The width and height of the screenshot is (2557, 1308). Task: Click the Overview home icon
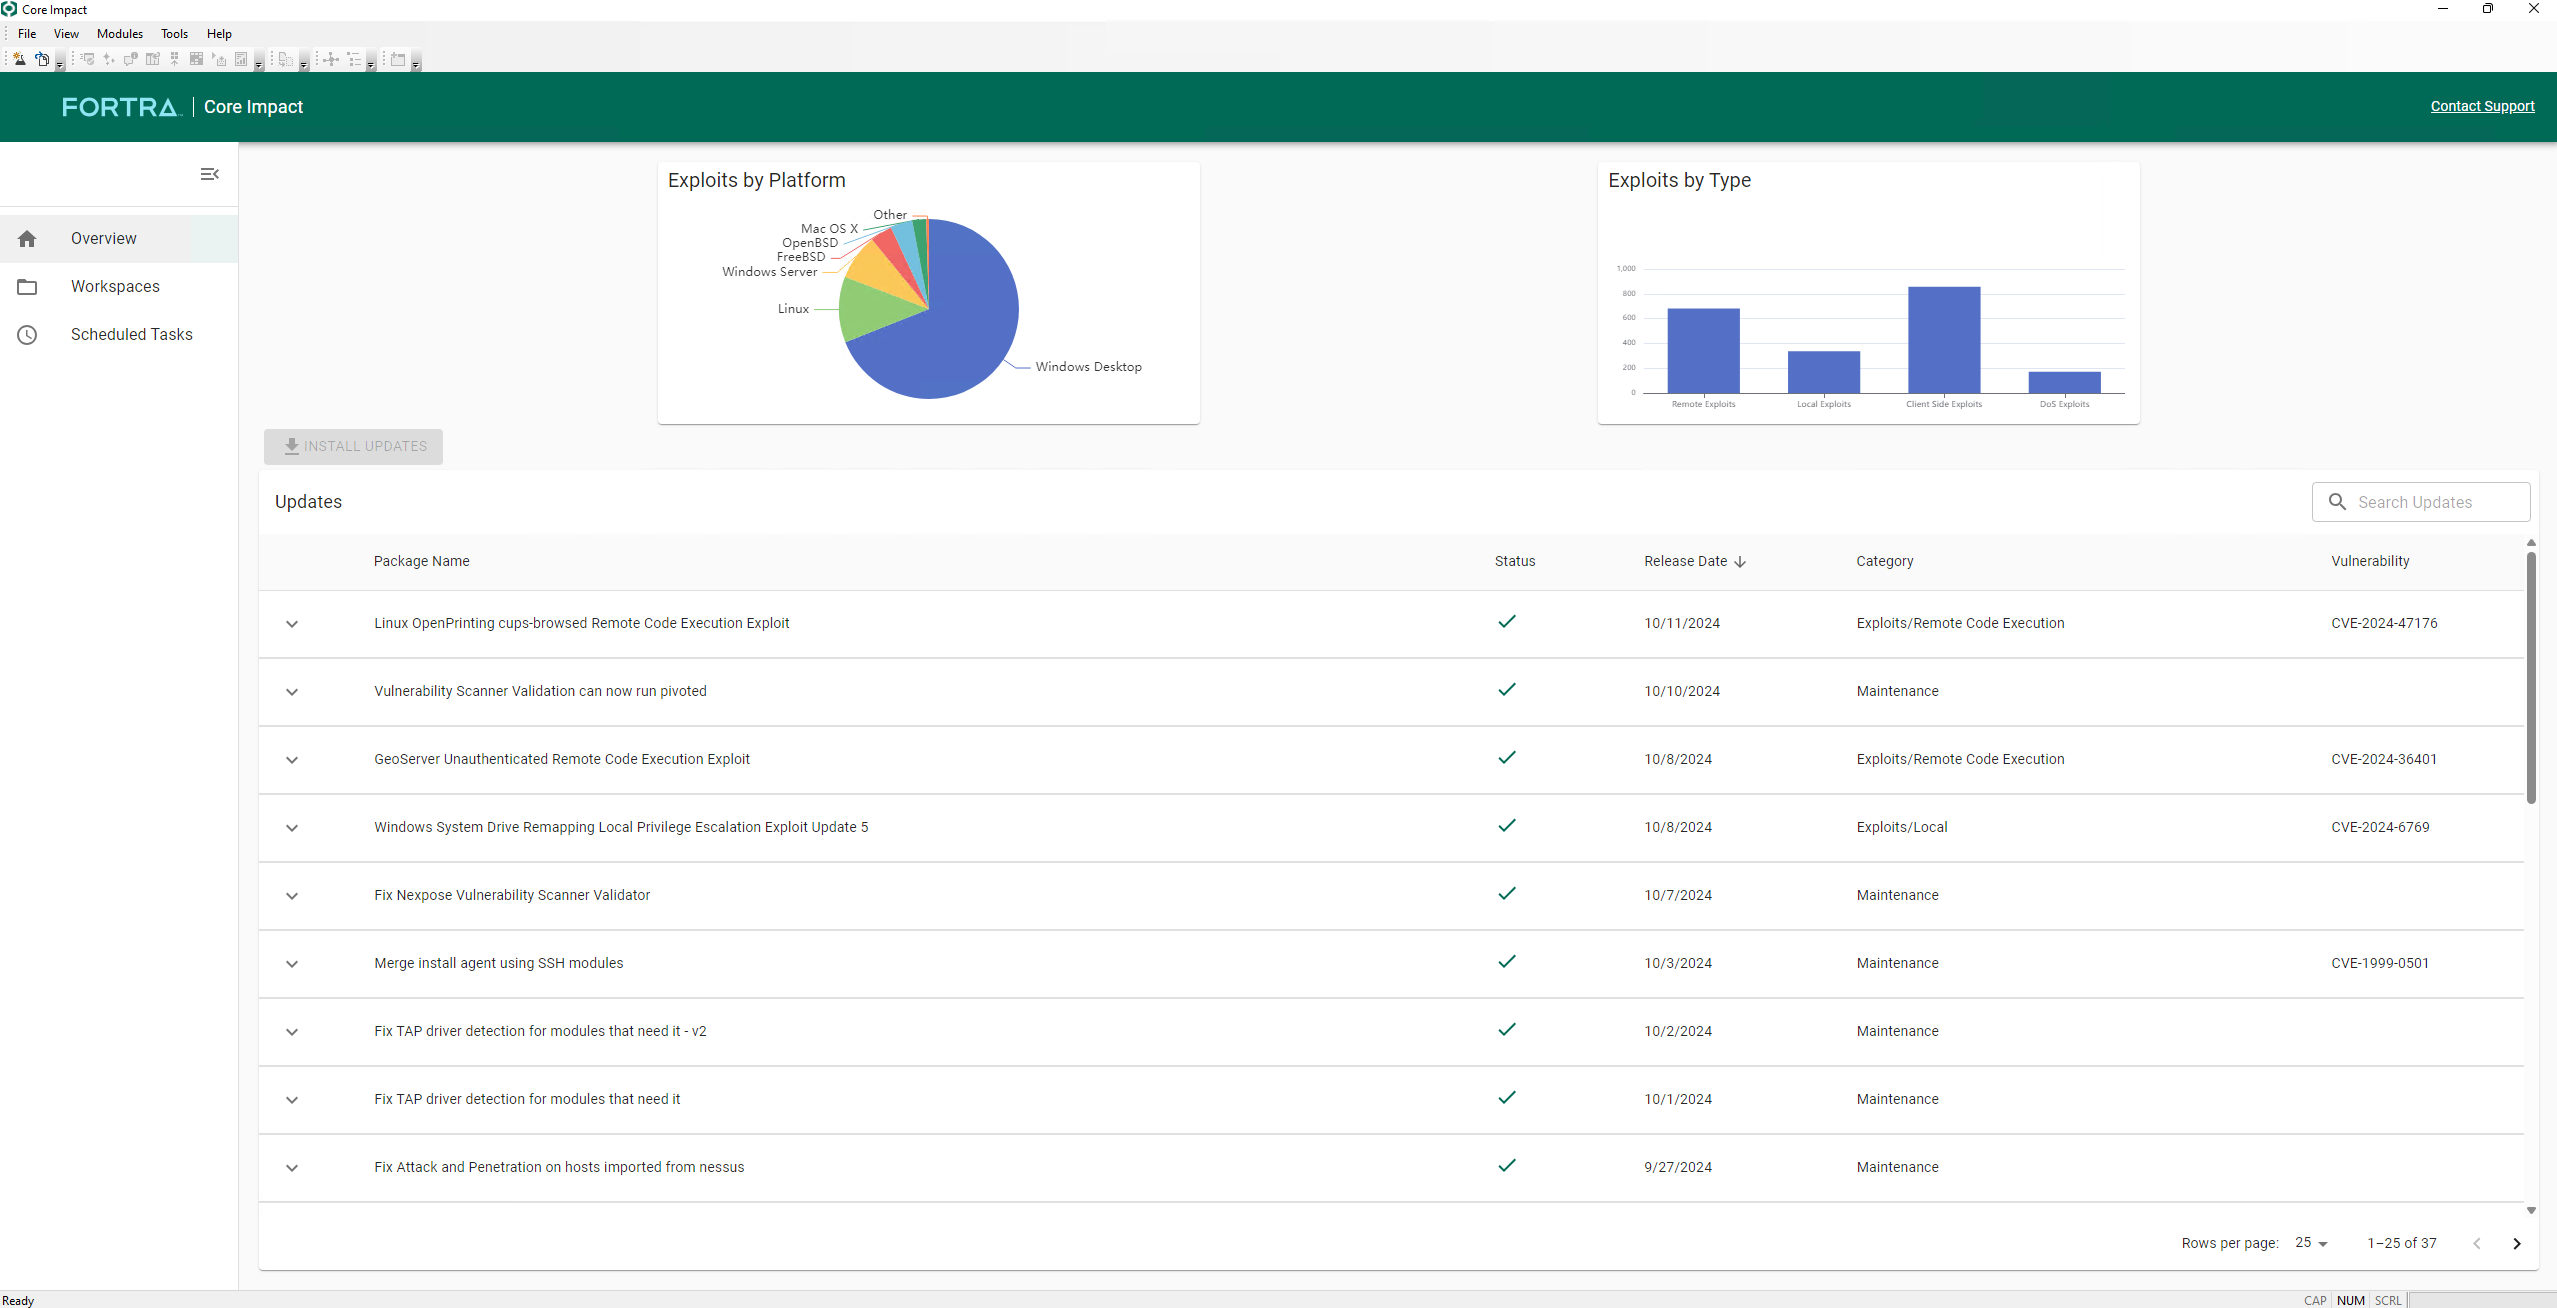pos(27,239)
